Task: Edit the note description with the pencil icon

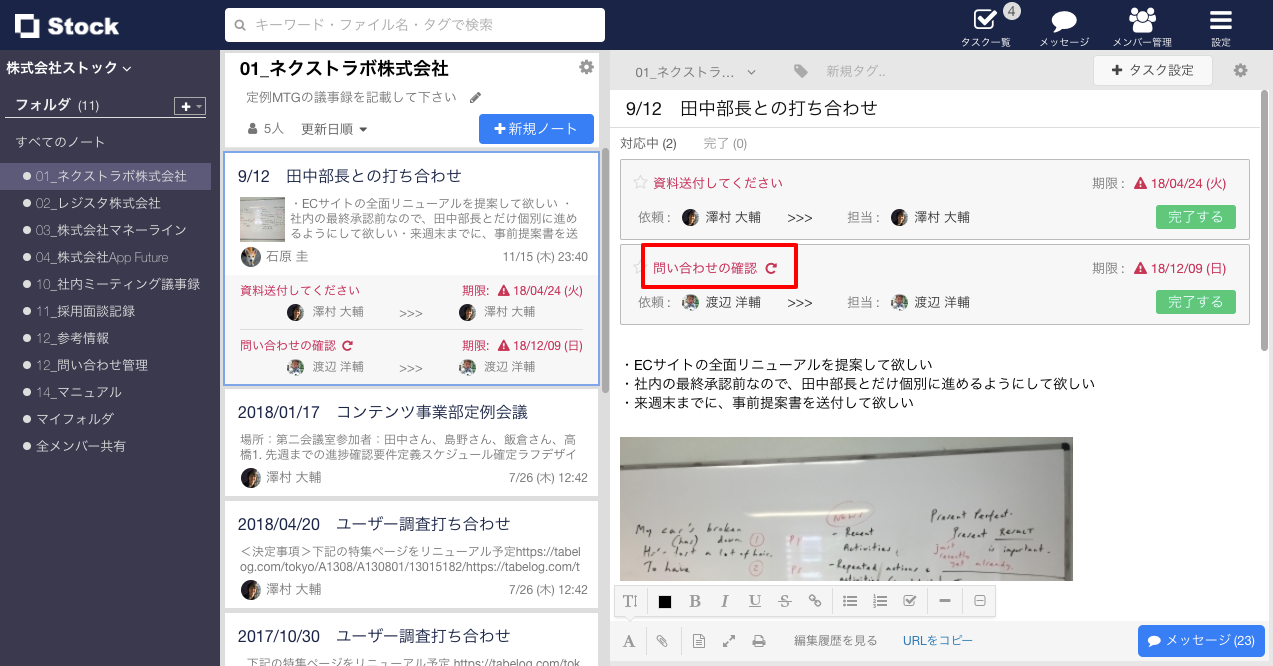Action: (x=475, y=97)
